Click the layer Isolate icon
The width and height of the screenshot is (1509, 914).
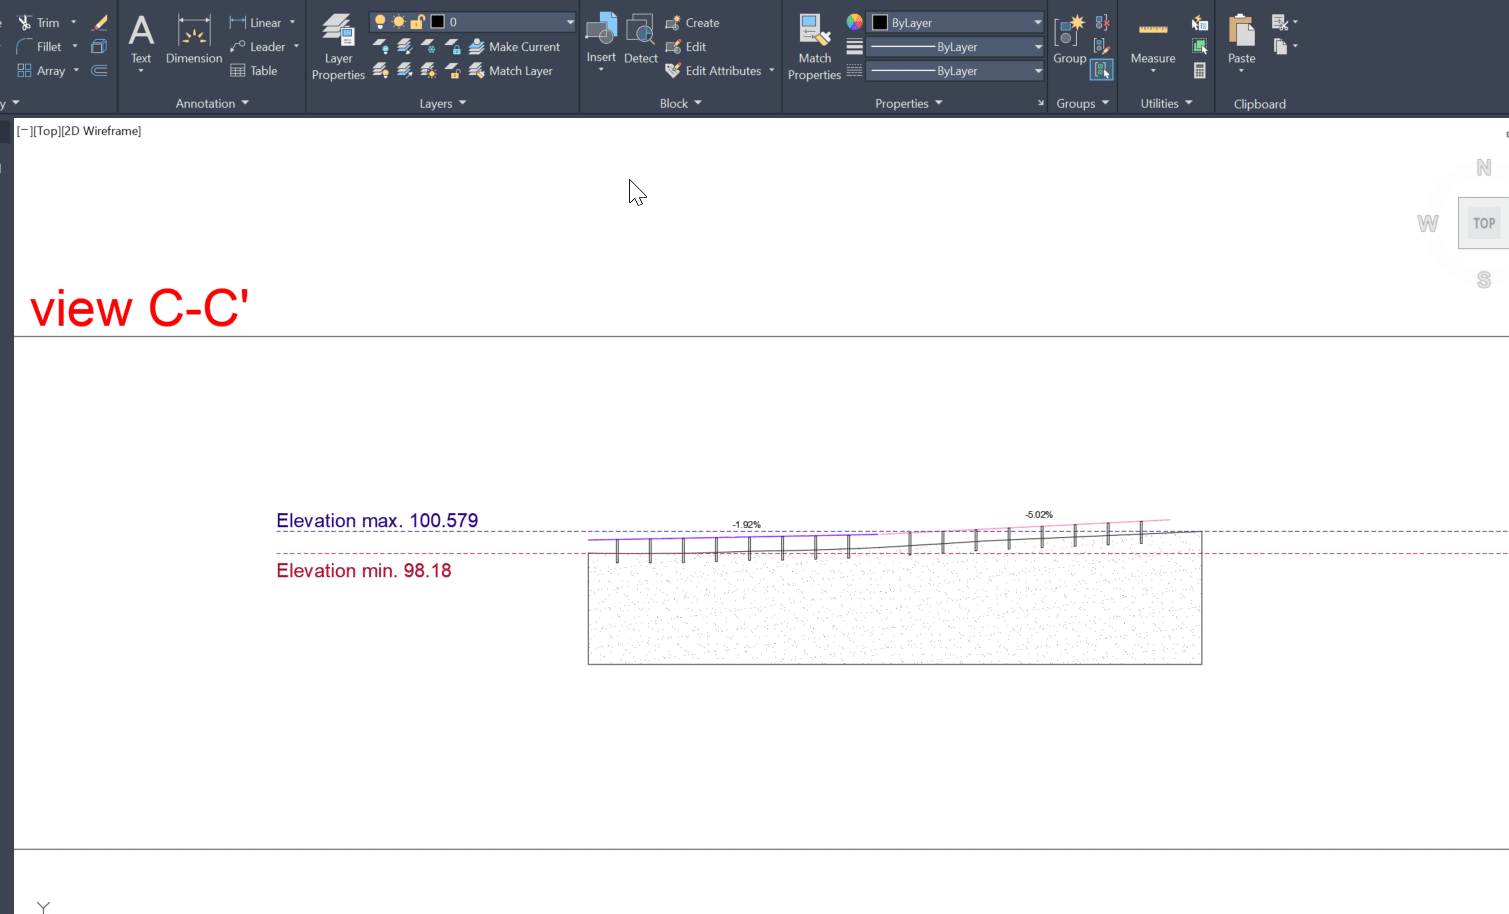[404, 46]
